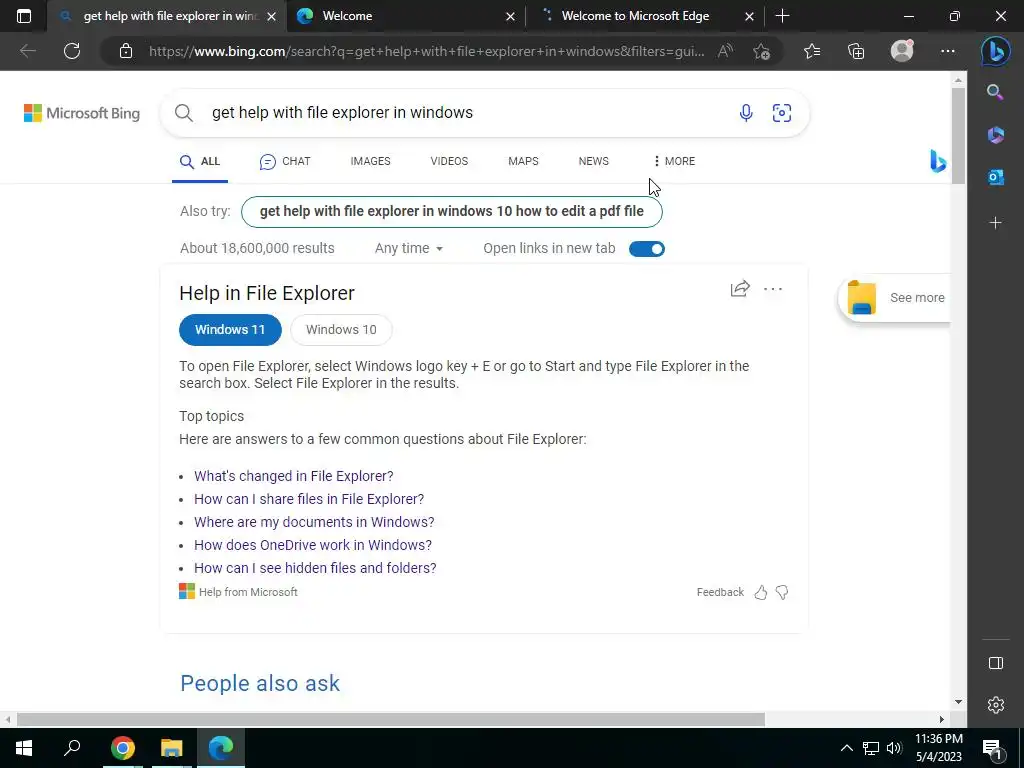1024x768 pixels.
Task: Open visual search camera icon
Action: [x=782, y=113]
